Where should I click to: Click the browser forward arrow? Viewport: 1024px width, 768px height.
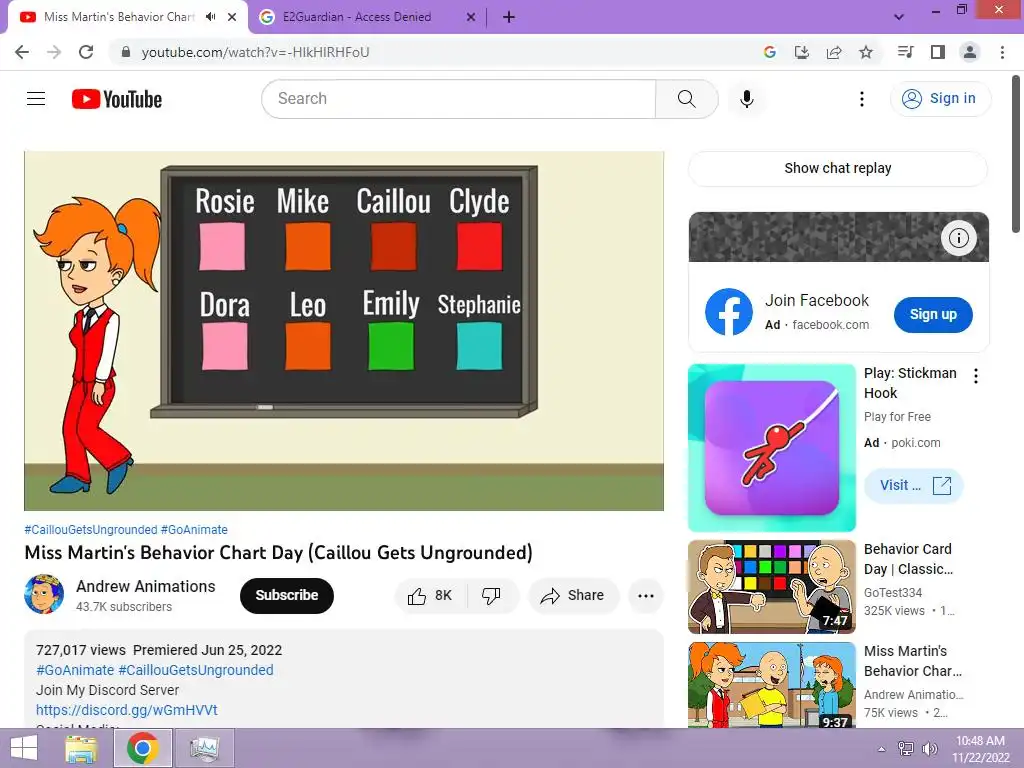[x=54, y=52]
